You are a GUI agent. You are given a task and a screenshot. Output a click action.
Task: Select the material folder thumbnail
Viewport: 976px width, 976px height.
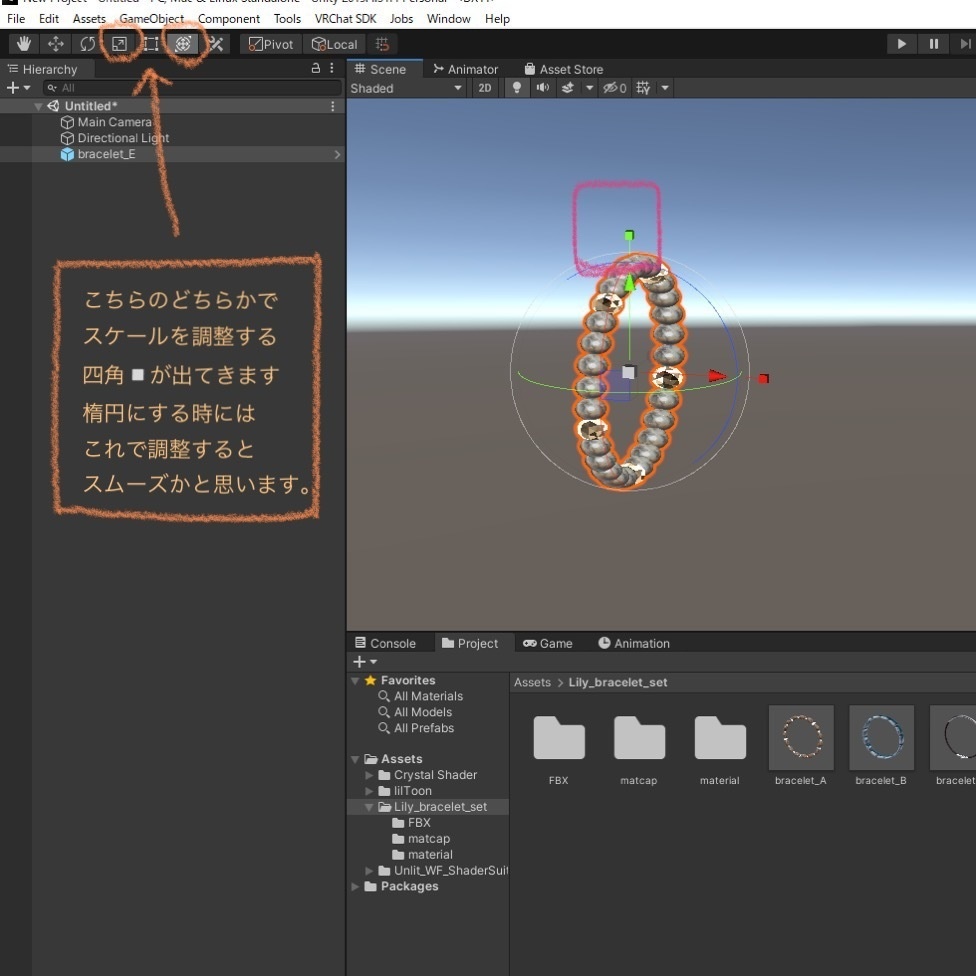point(720,738)
